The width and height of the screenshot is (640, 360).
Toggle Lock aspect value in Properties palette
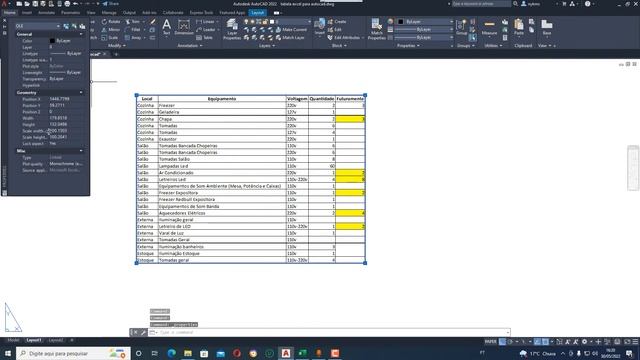(x=53, y=144)
